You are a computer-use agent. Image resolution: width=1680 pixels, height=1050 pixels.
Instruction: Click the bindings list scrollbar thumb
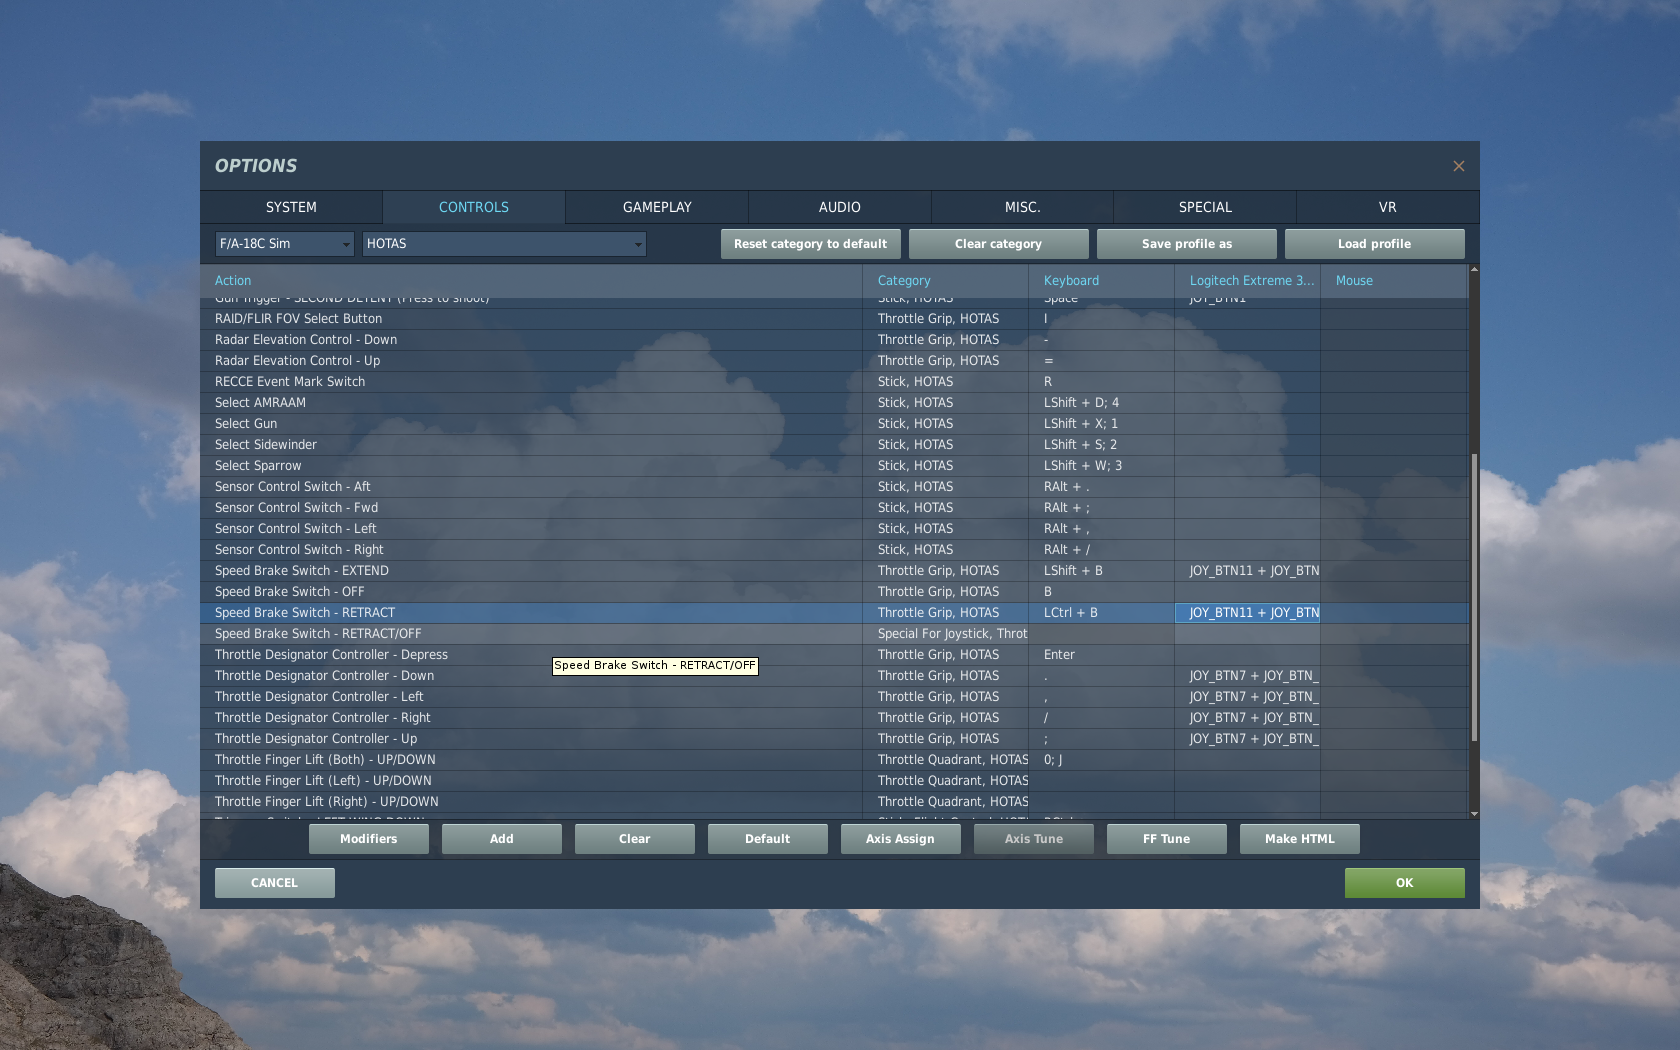[1474, 598]
